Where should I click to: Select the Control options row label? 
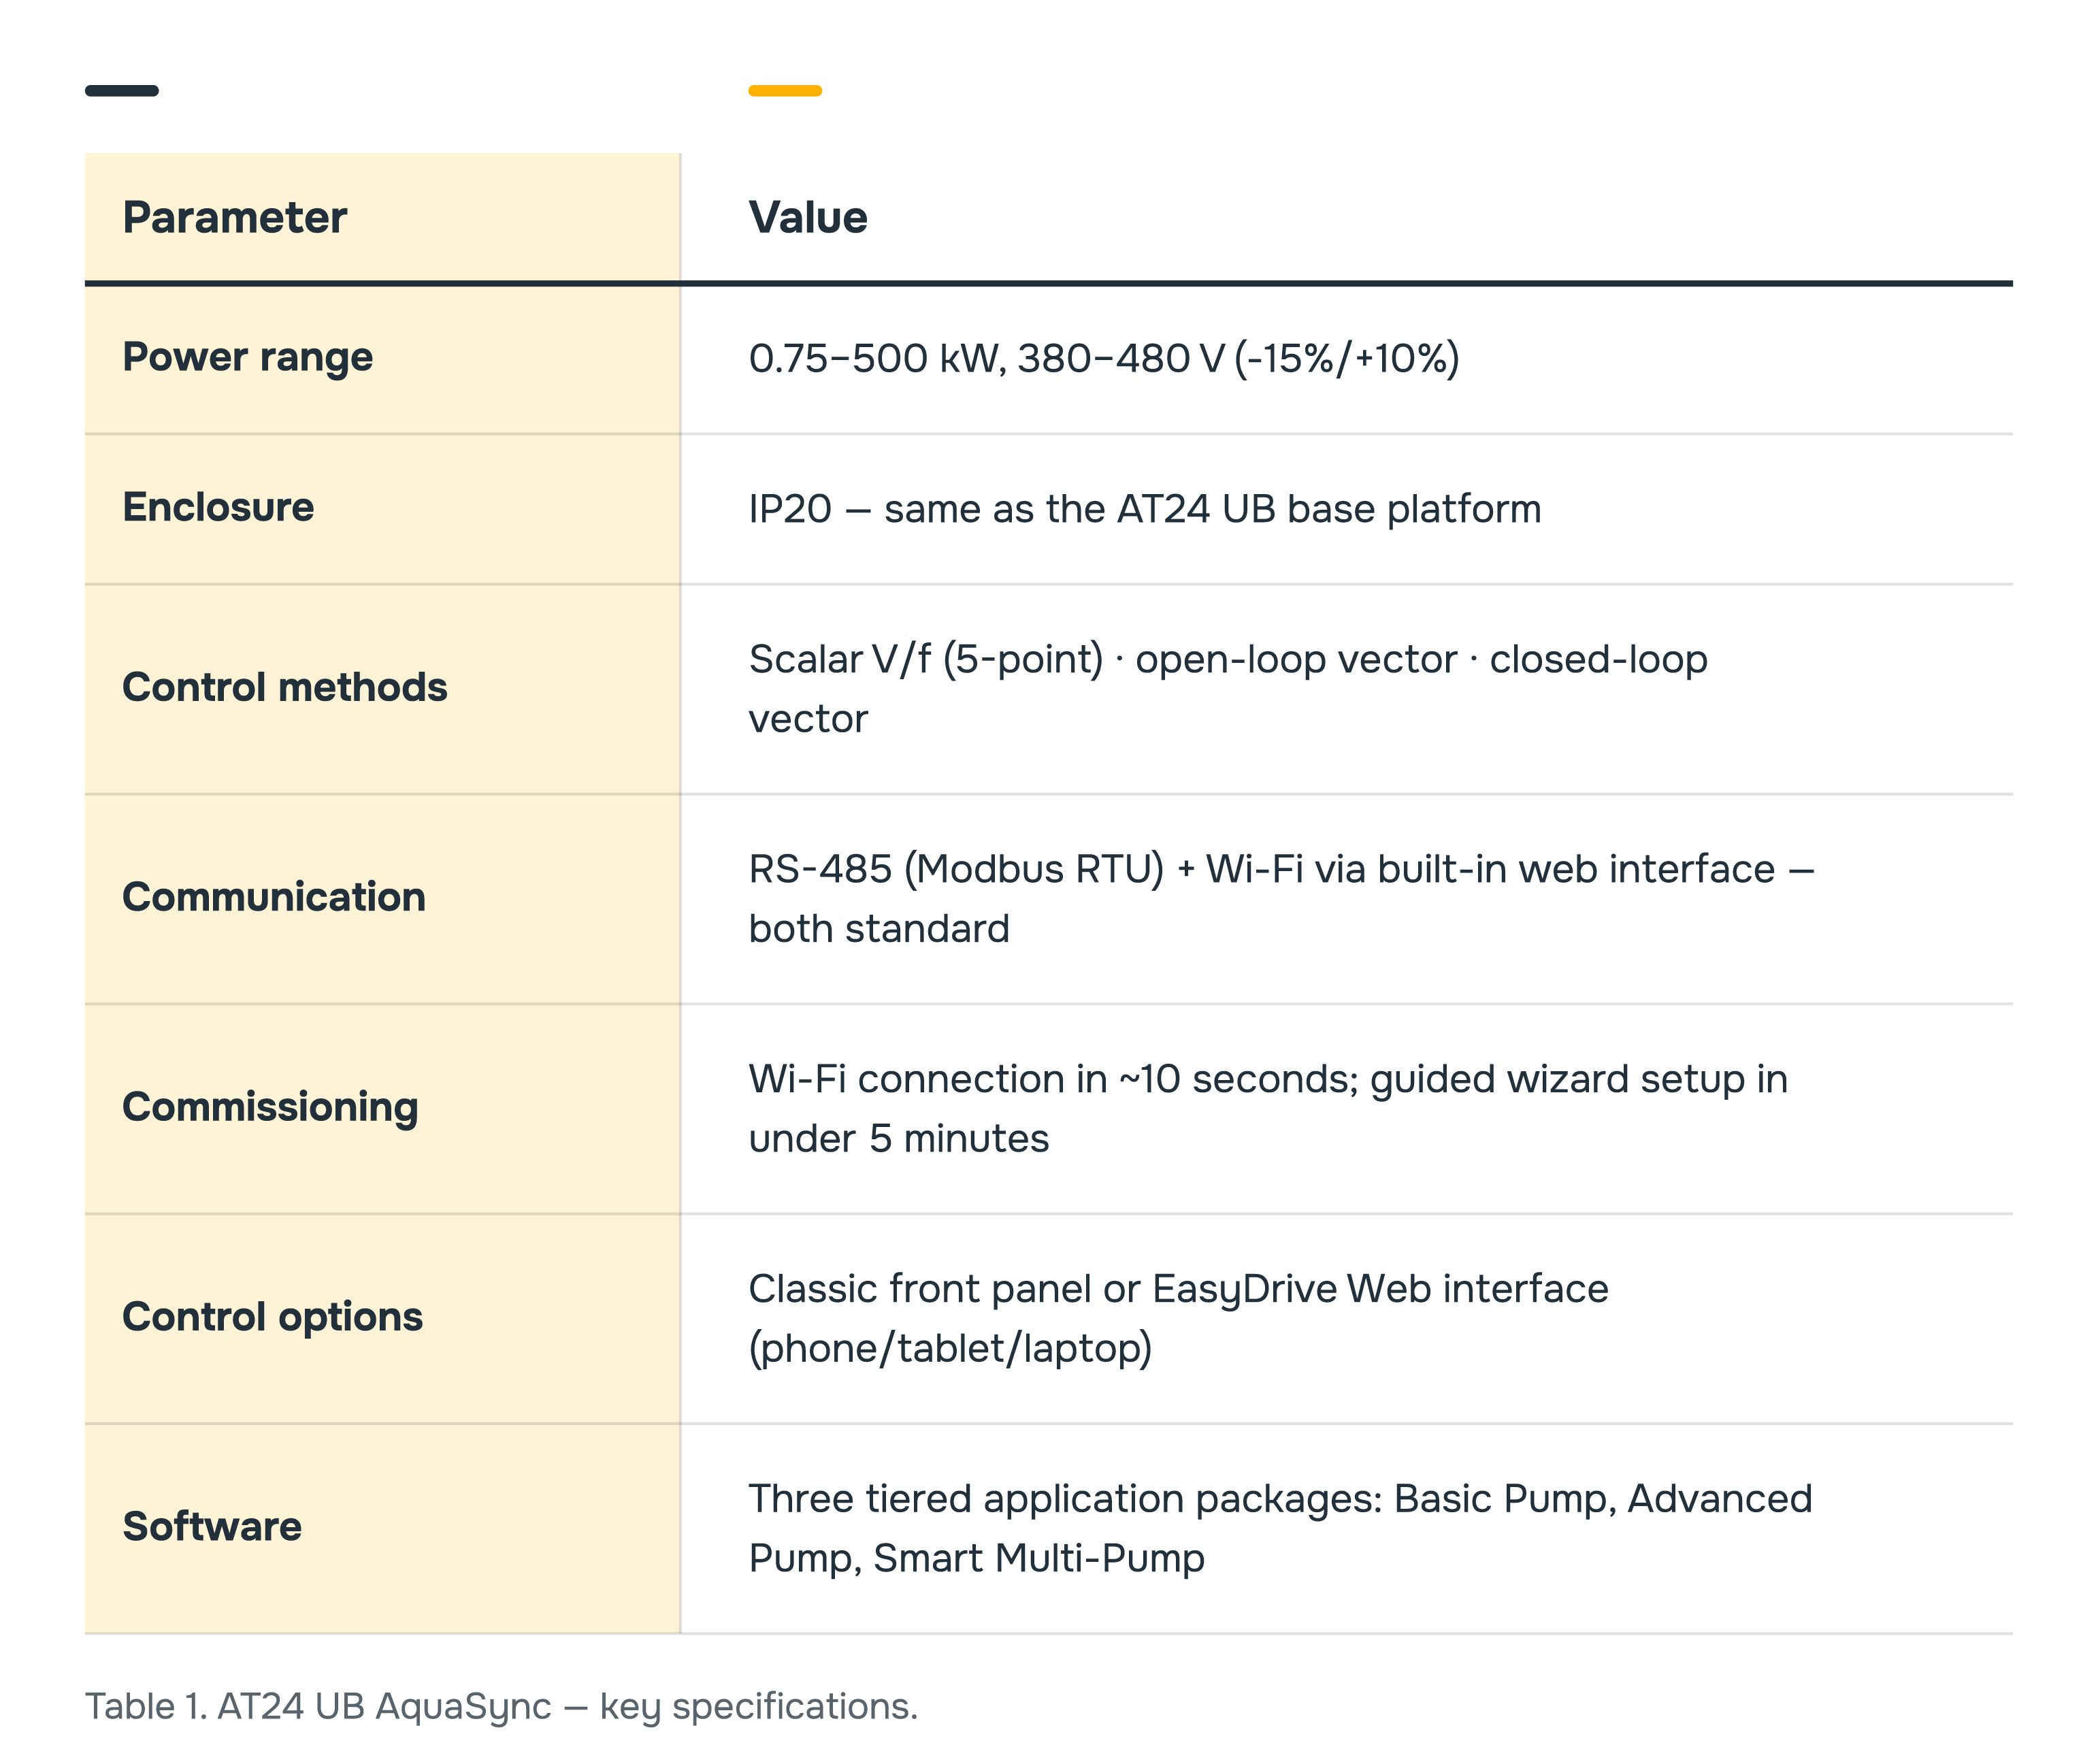pyautogui.click(x=272, y=1317)
